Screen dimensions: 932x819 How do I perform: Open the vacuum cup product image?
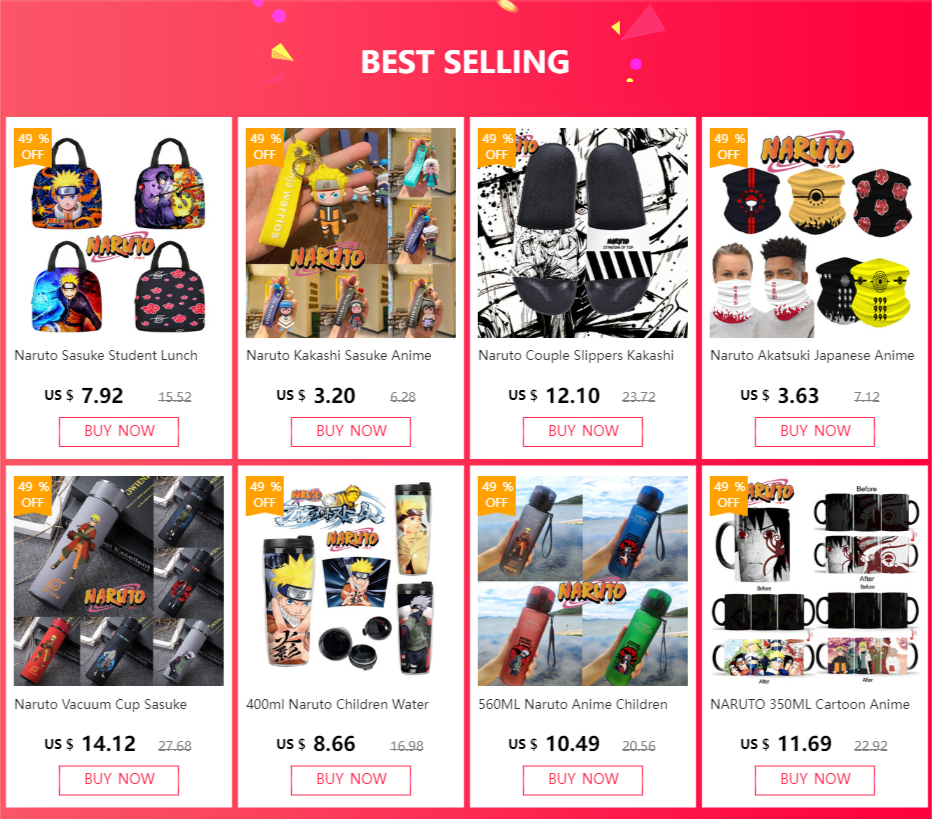point(119,581)
